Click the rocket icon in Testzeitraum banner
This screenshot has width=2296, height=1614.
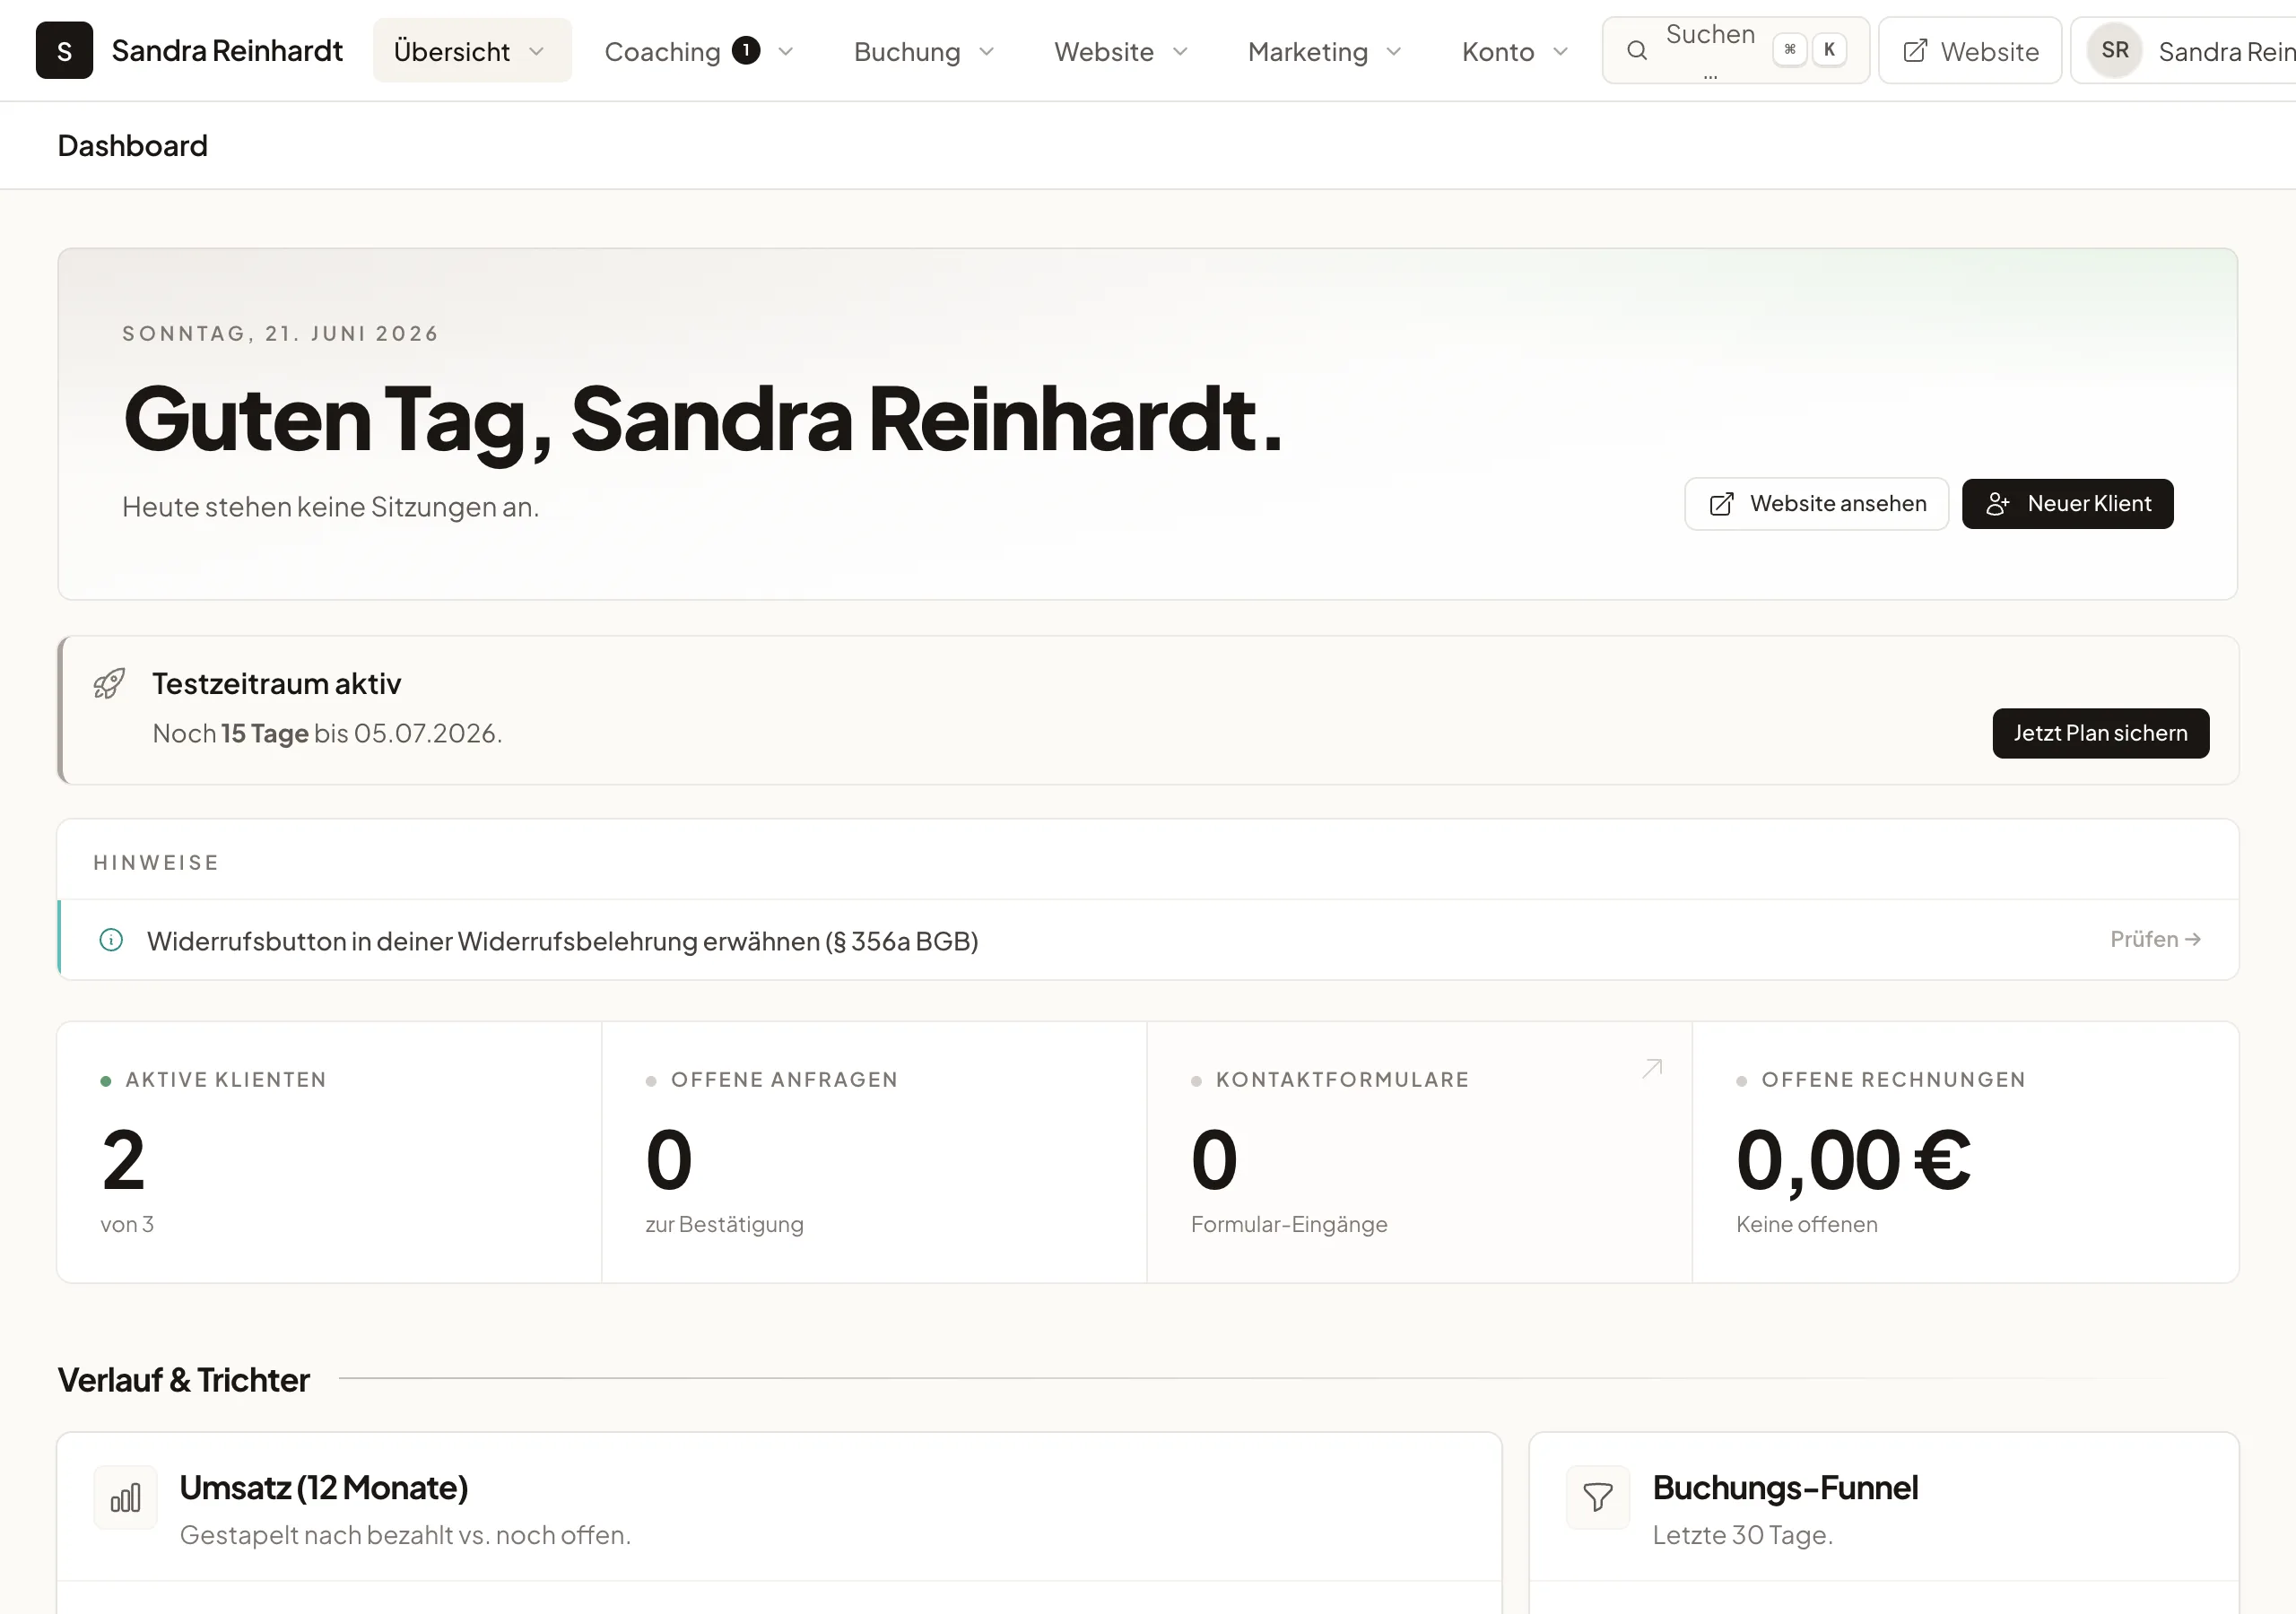pyautogui.click(x=109, y=684)
